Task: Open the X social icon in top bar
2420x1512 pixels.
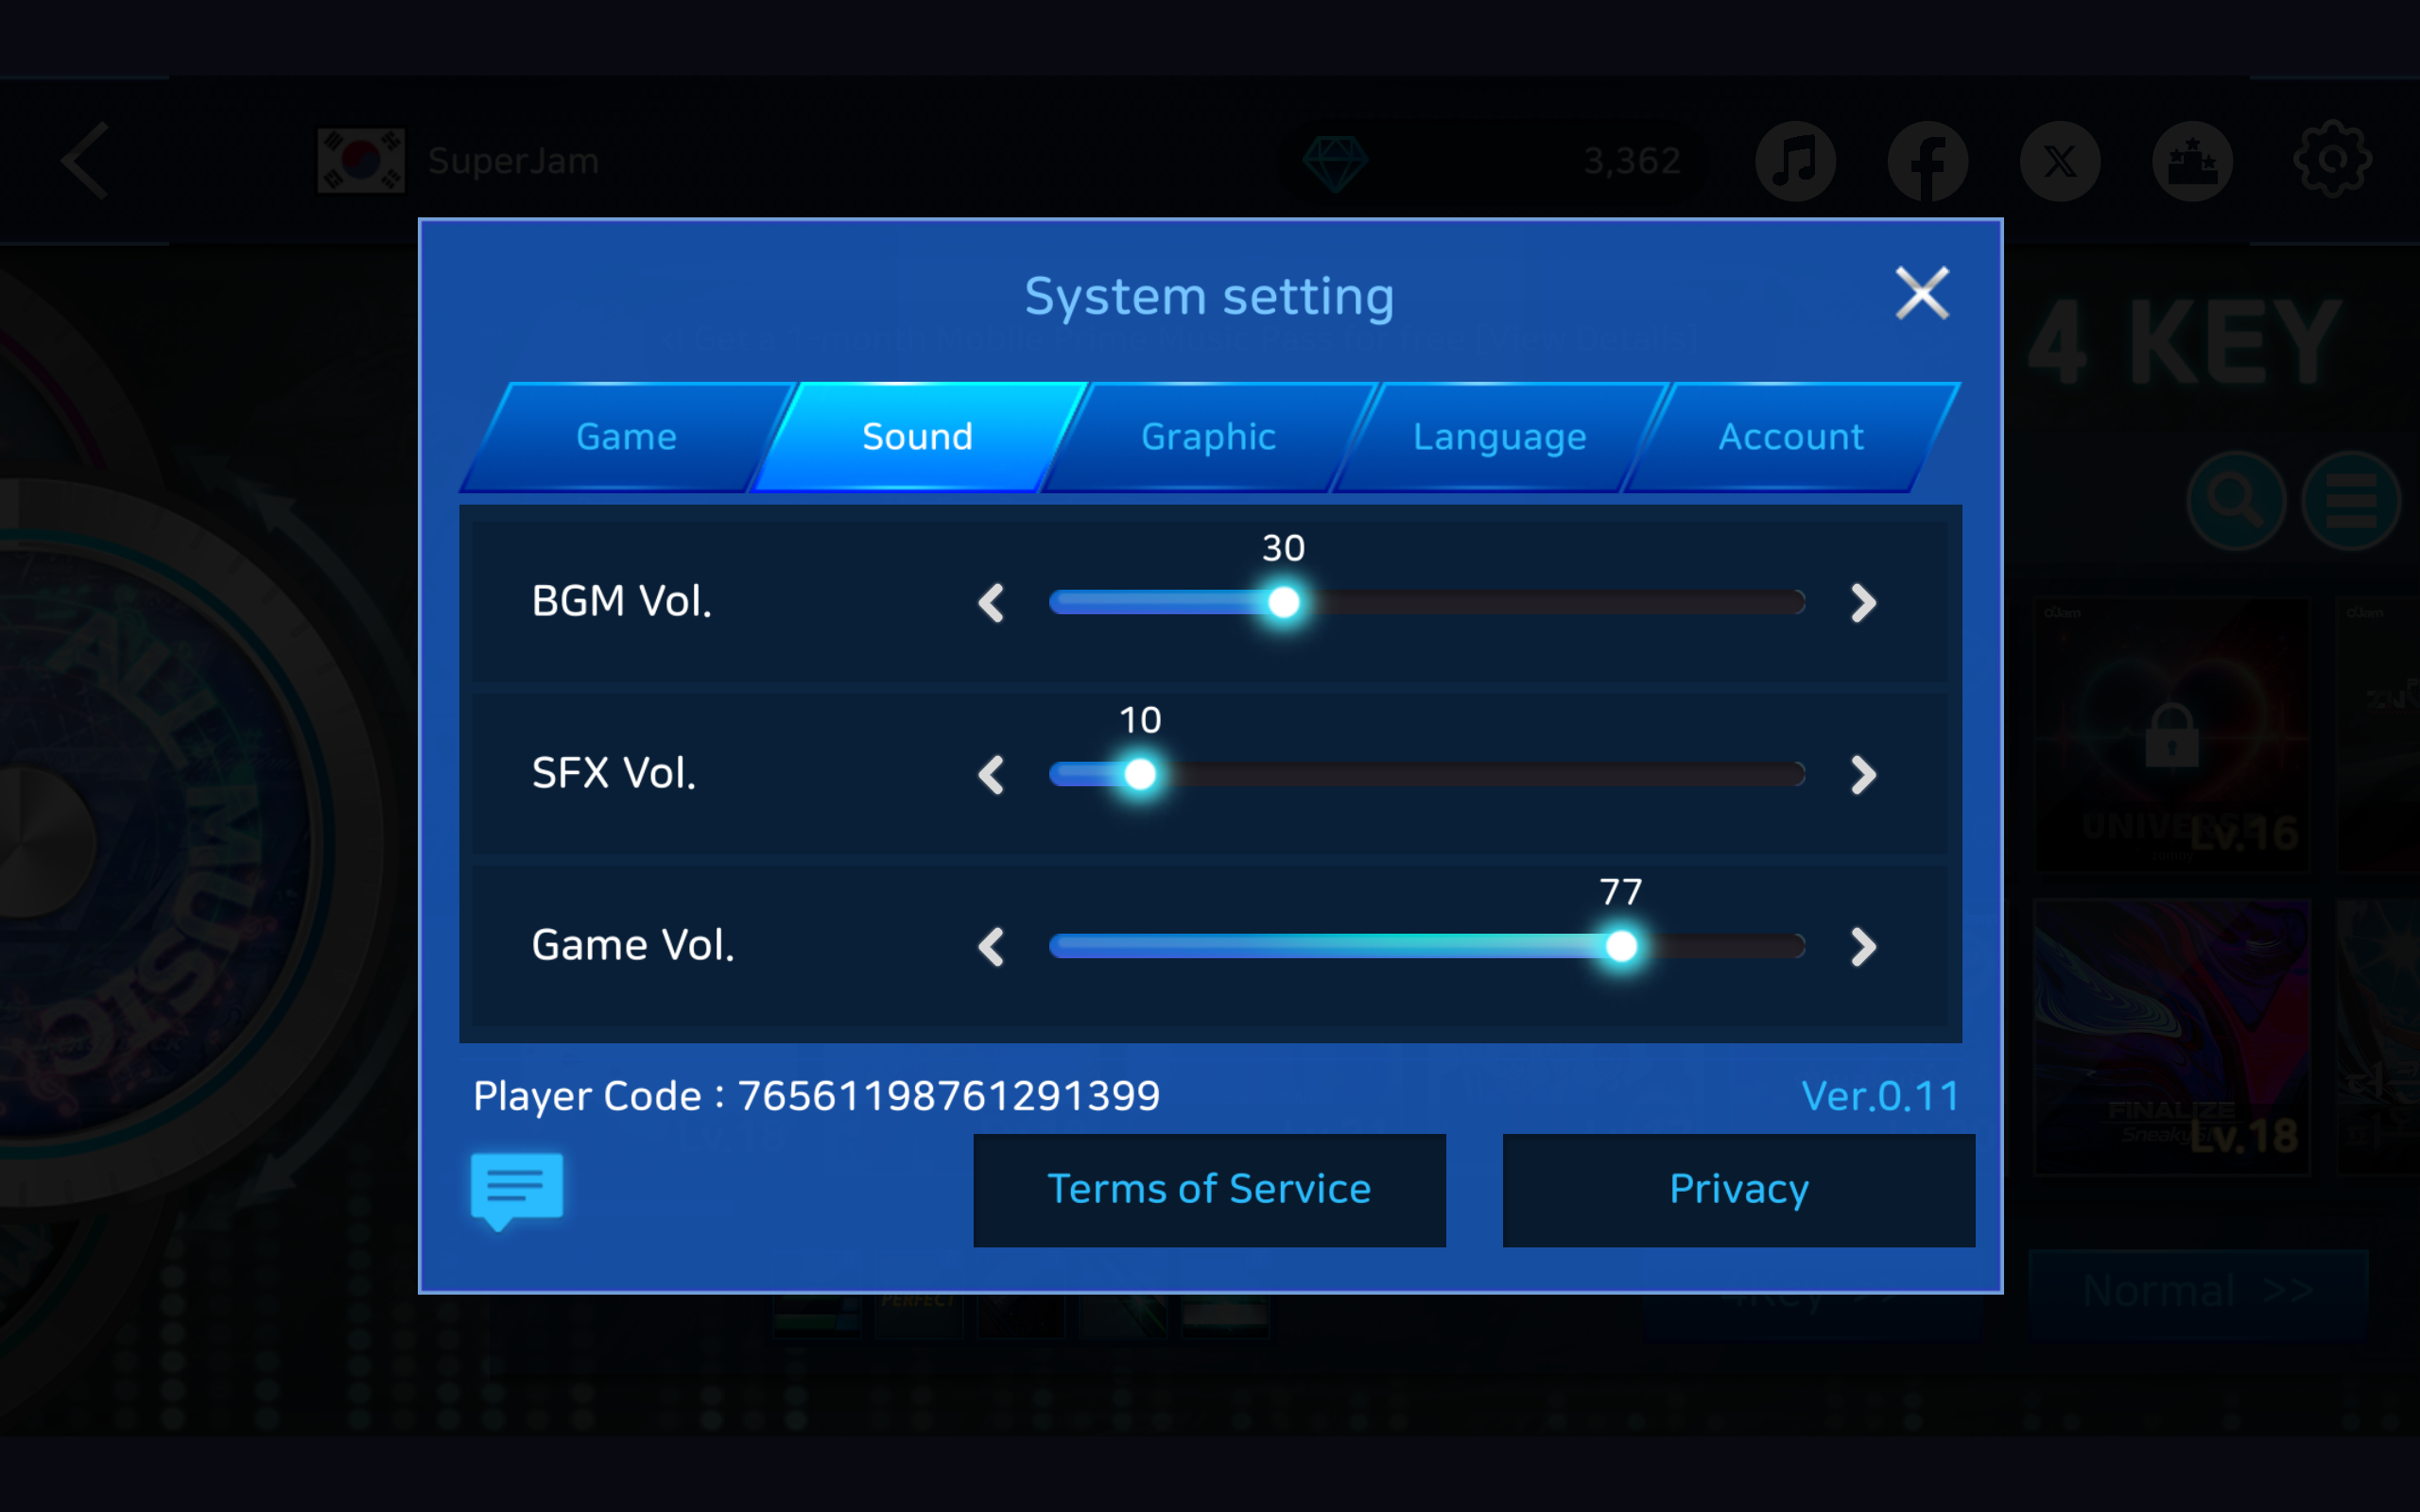Action: pos(2060,161)
